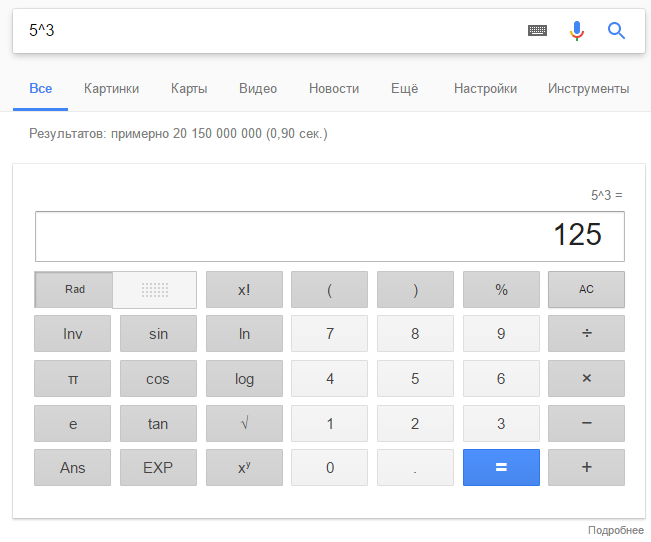Click the percent % key
This screenshot has height=542, width=651.
click(501, 289)
